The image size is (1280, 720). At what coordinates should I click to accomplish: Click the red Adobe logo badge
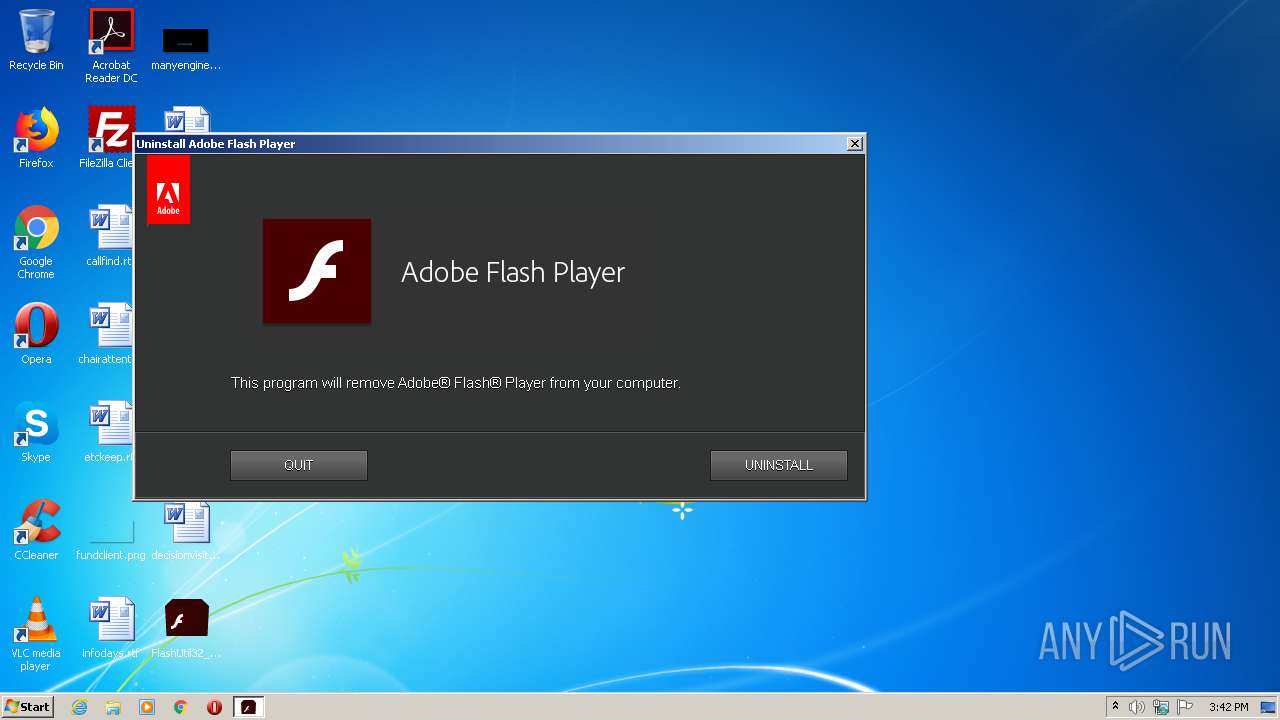[x=168, y=189]
